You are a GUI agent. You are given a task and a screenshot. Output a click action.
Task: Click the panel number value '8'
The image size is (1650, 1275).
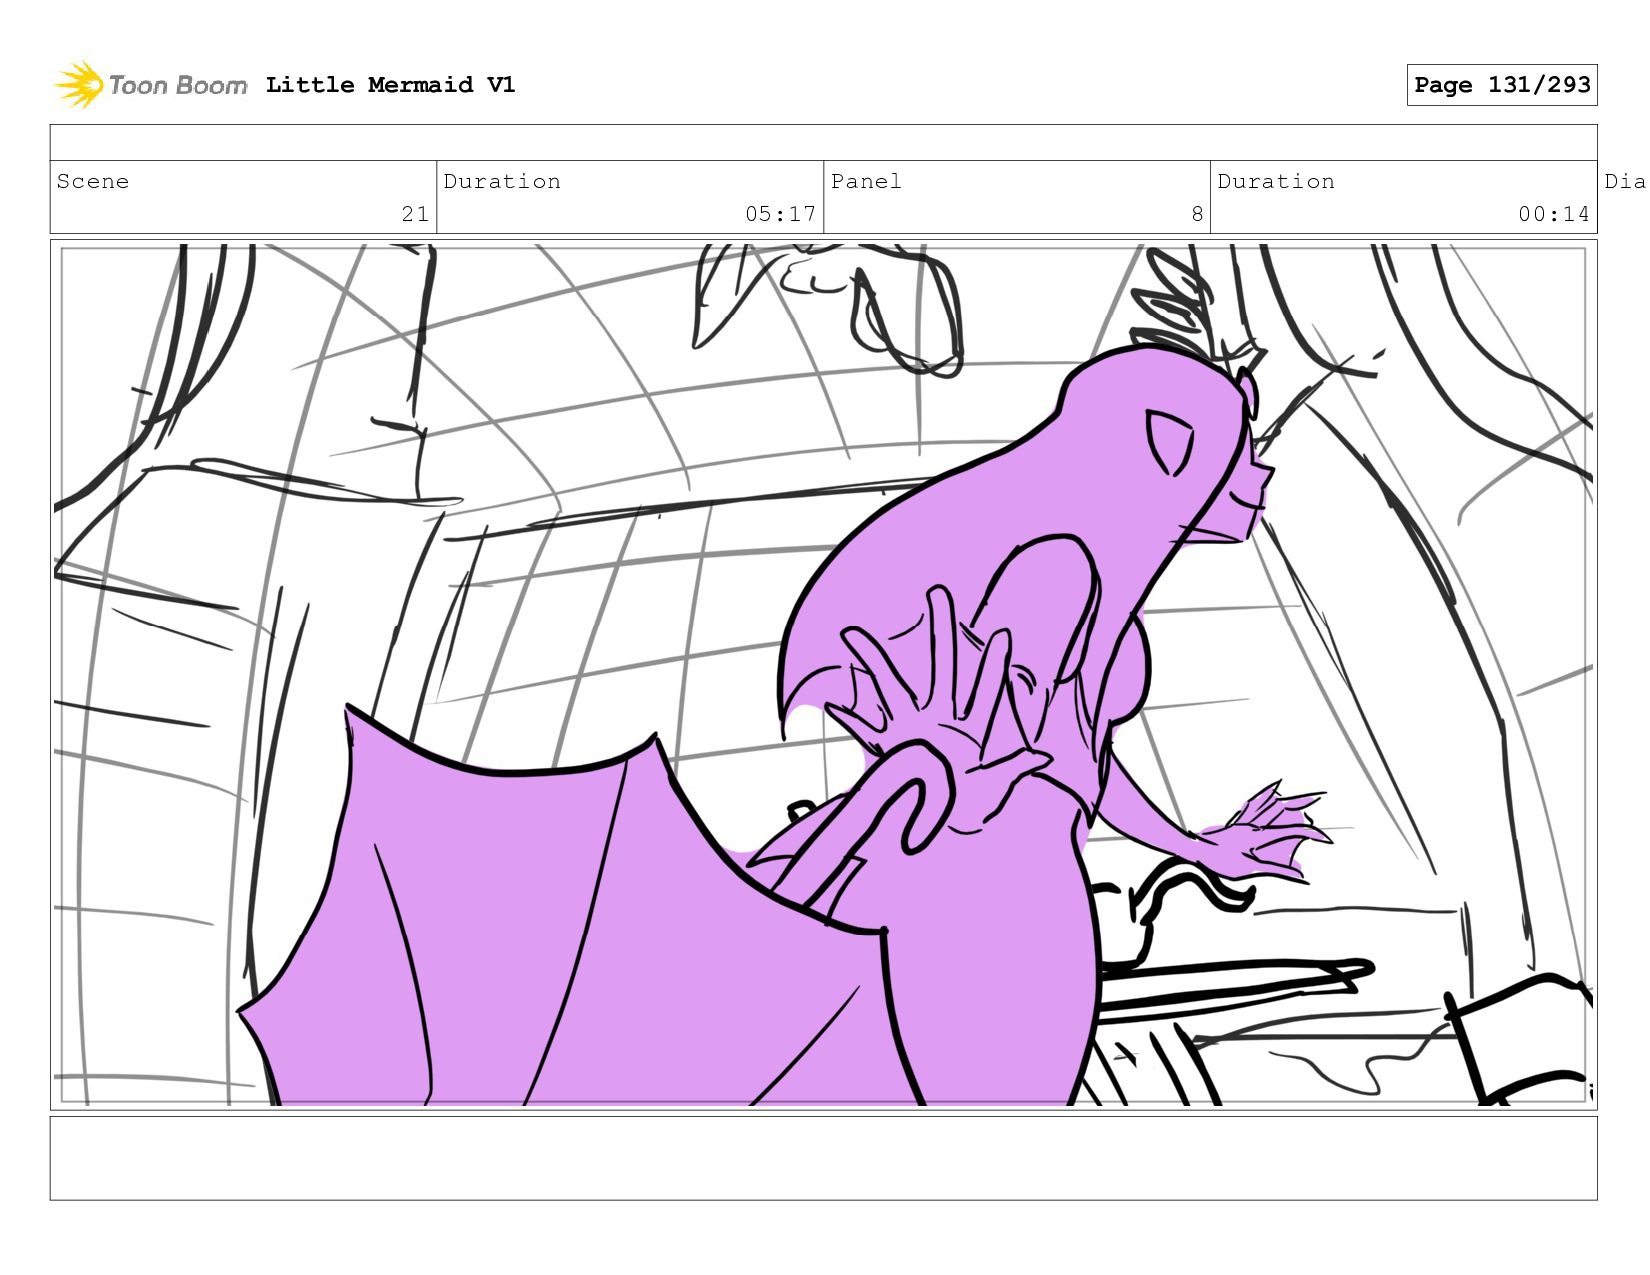pyautogui.click(x=1197, y=214)
